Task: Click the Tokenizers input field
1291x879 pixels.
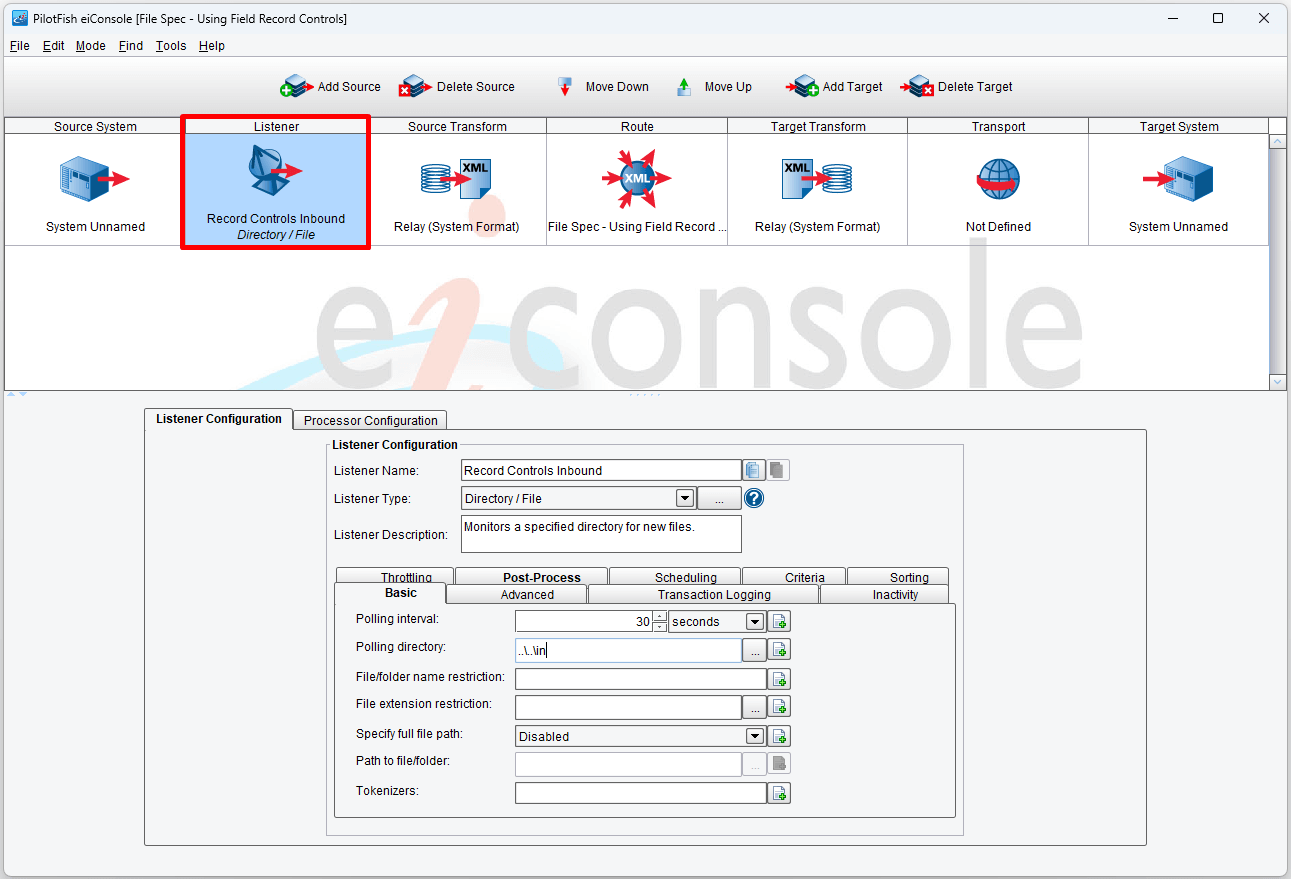Action: click(641, 793)
